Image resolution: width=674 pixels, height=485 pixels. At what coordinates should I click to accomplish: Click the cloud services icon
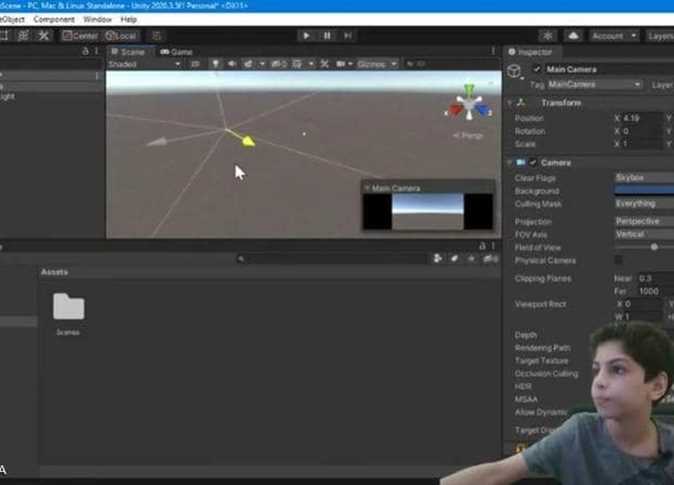573,36
